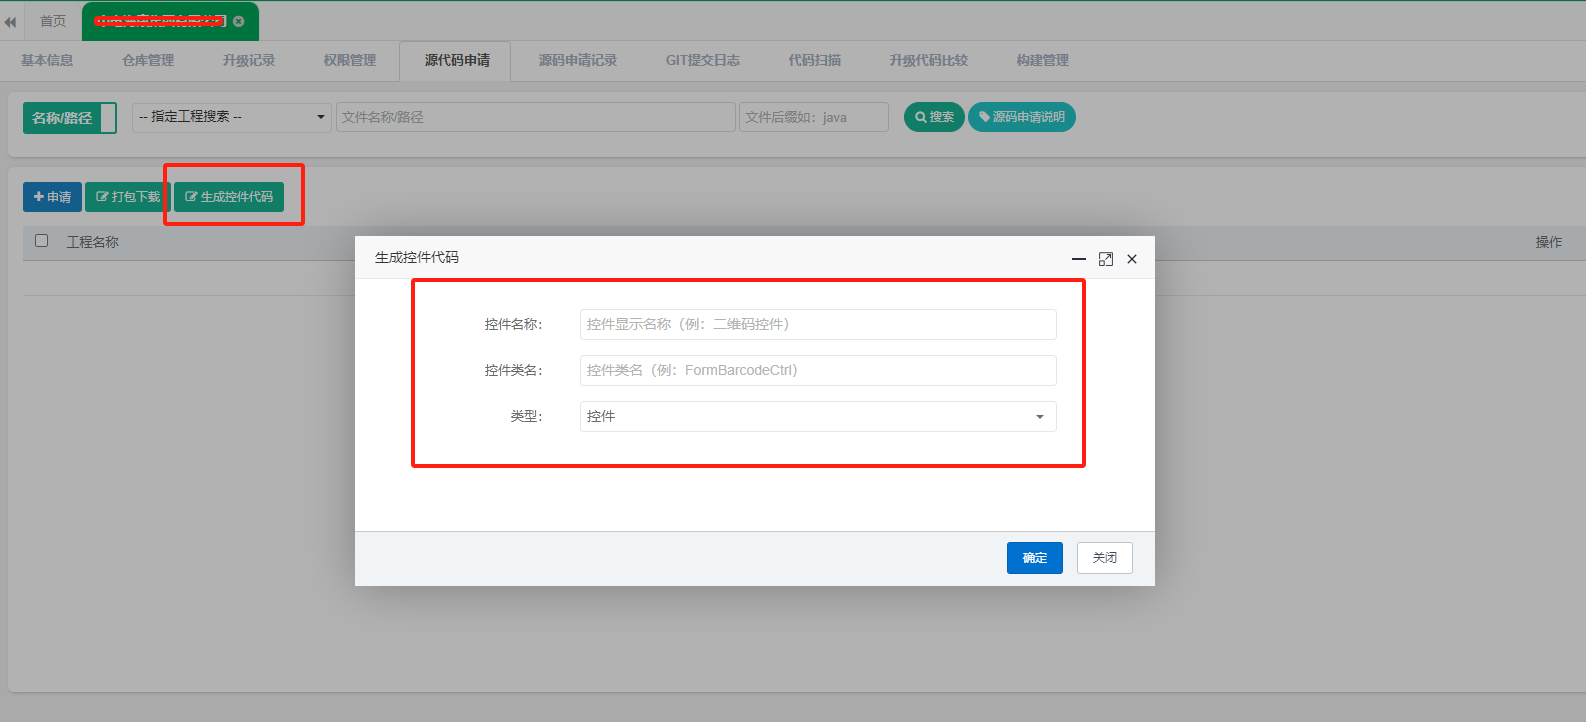Maximize the 生成控件代码 dialog
The width and height of the screenshot is (1586, 722).
1106,259
